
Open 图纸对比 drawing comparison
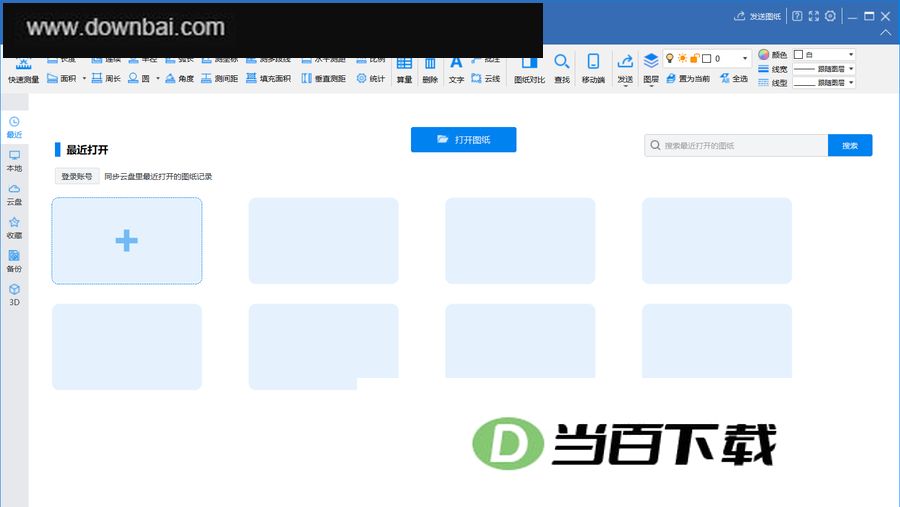(x=529, y=71)
